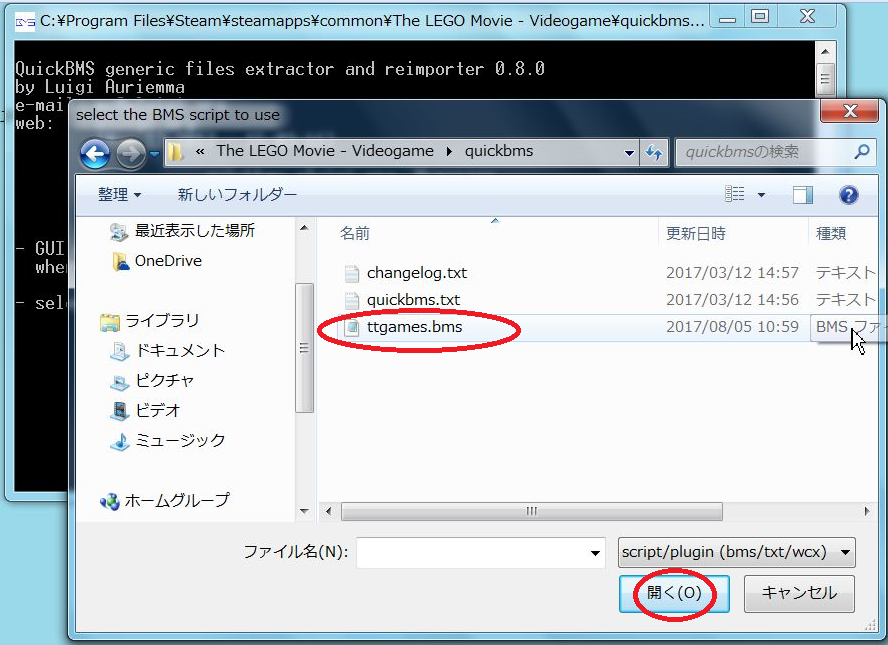Open address bar history dropdown
This screenshot has width=888, height=645.
coord(629,152)
